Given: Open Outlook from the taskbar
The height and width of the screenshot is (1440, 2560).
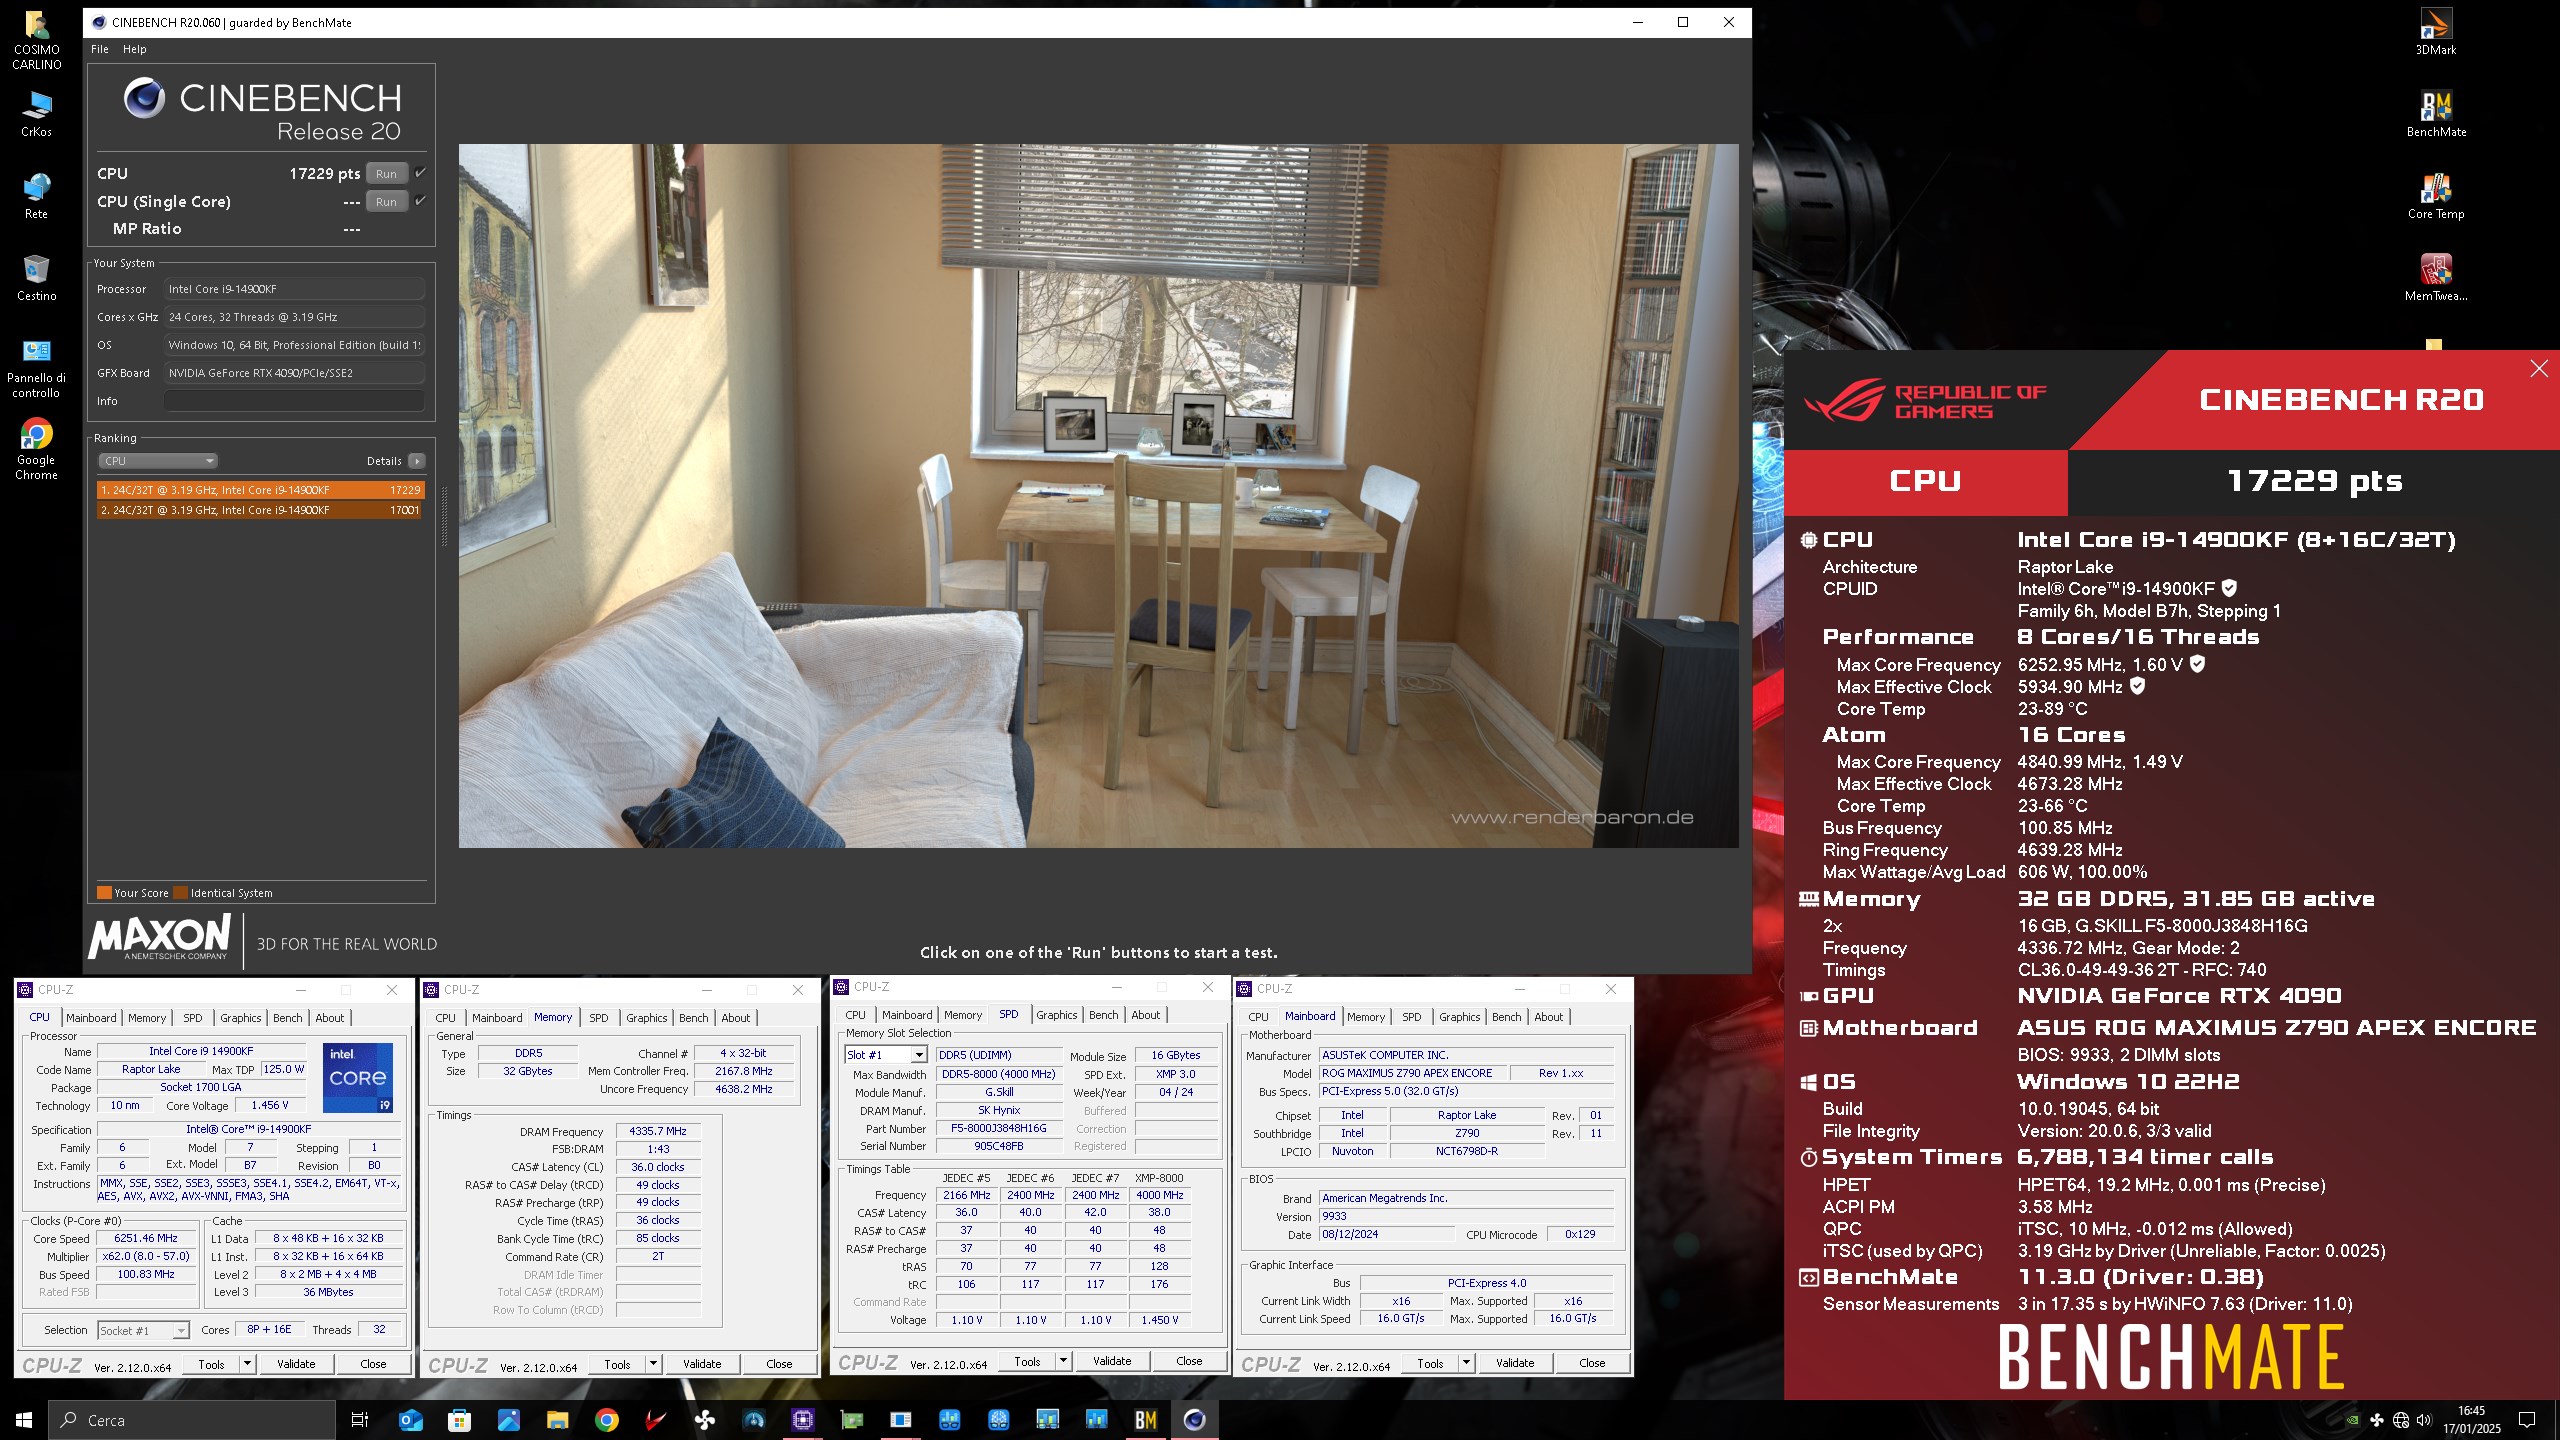Looking at the screenshot, I should click(410, 1420).
